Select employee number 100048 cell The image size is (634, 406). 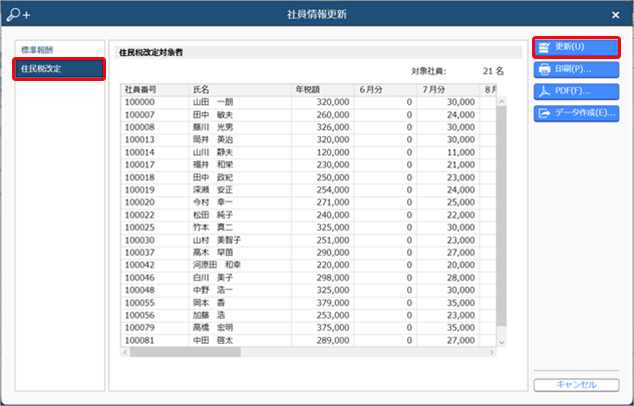[154, 290]
